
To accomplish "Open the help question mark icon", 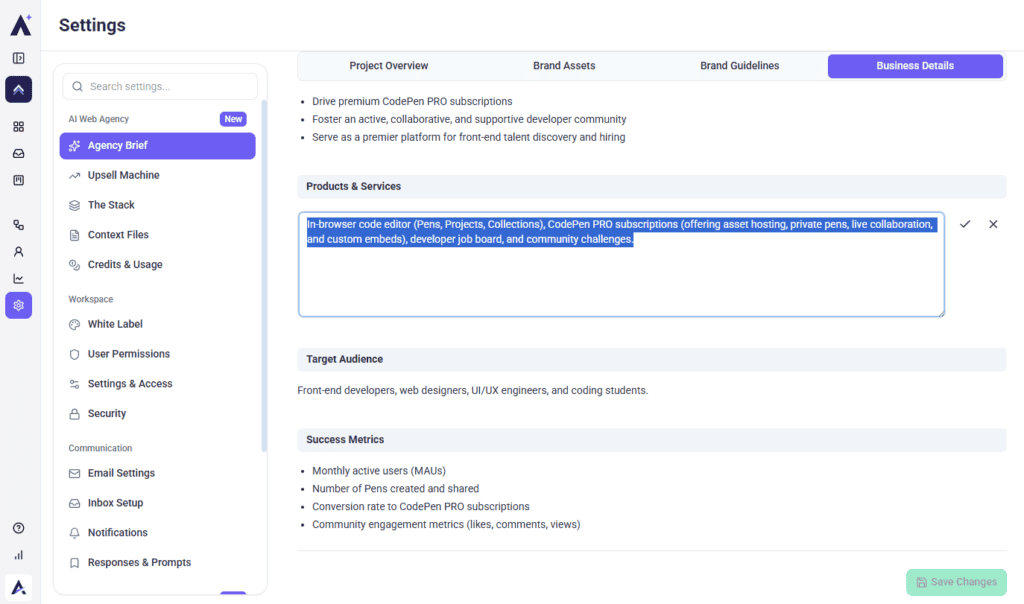I will point(18,528).
